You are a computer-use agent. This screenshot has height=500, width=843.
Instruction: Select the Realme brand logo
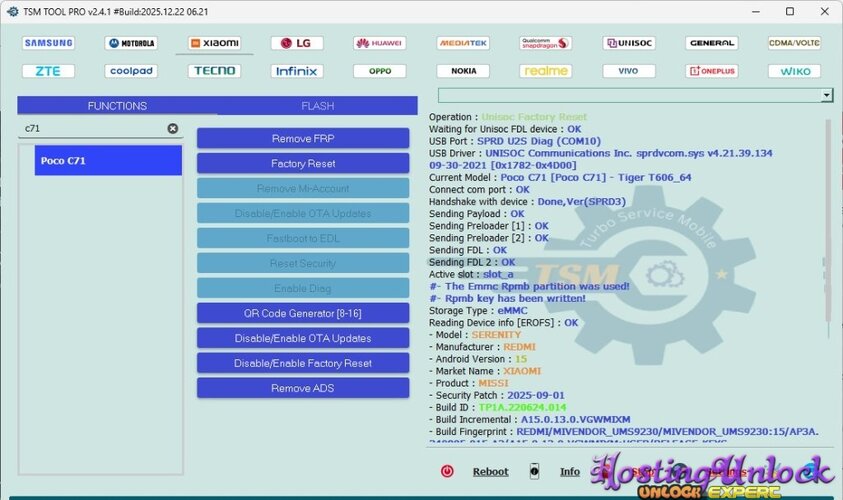[546, 71]
